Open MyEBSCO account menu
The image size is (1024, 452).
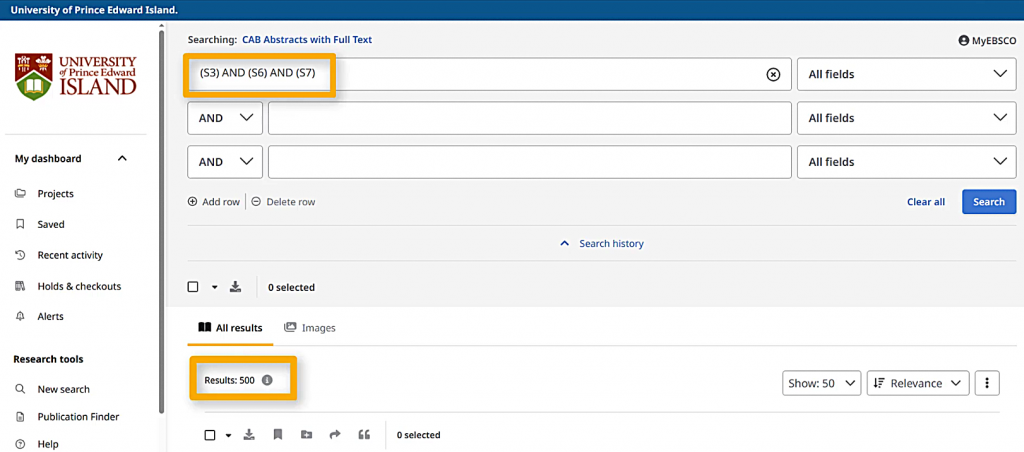coord(987,41)
